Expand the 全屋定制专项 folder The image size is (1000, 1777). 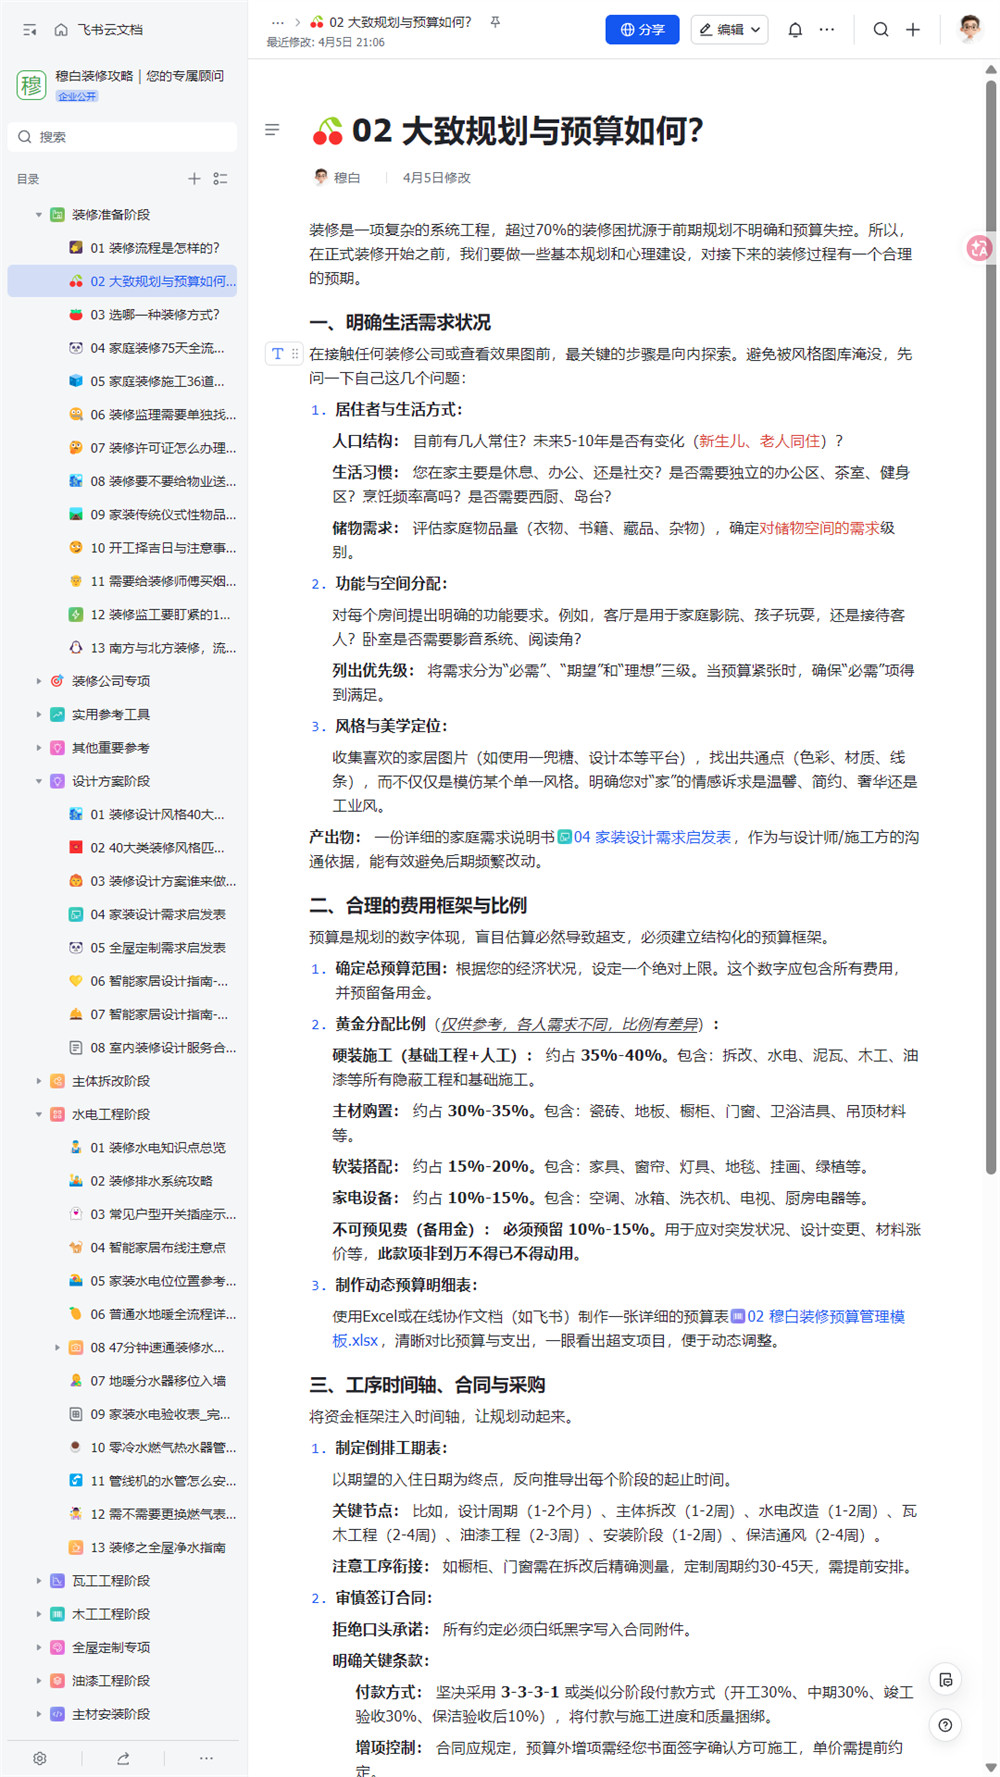coord(39,1647)
